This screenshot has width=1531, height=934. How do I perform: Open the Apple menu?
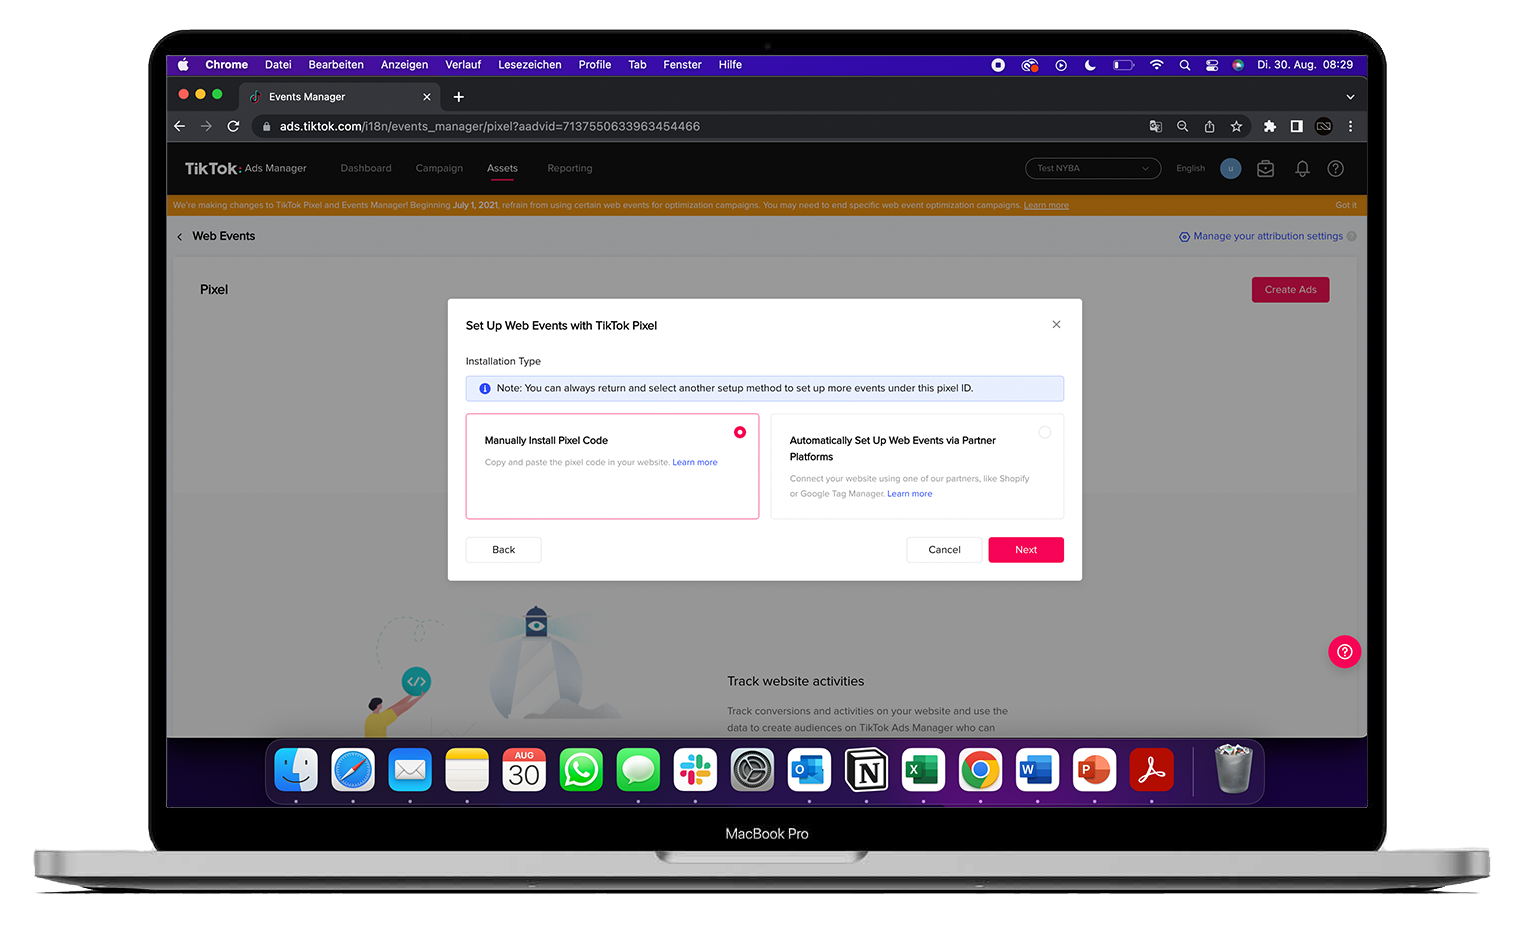[183, 65]
